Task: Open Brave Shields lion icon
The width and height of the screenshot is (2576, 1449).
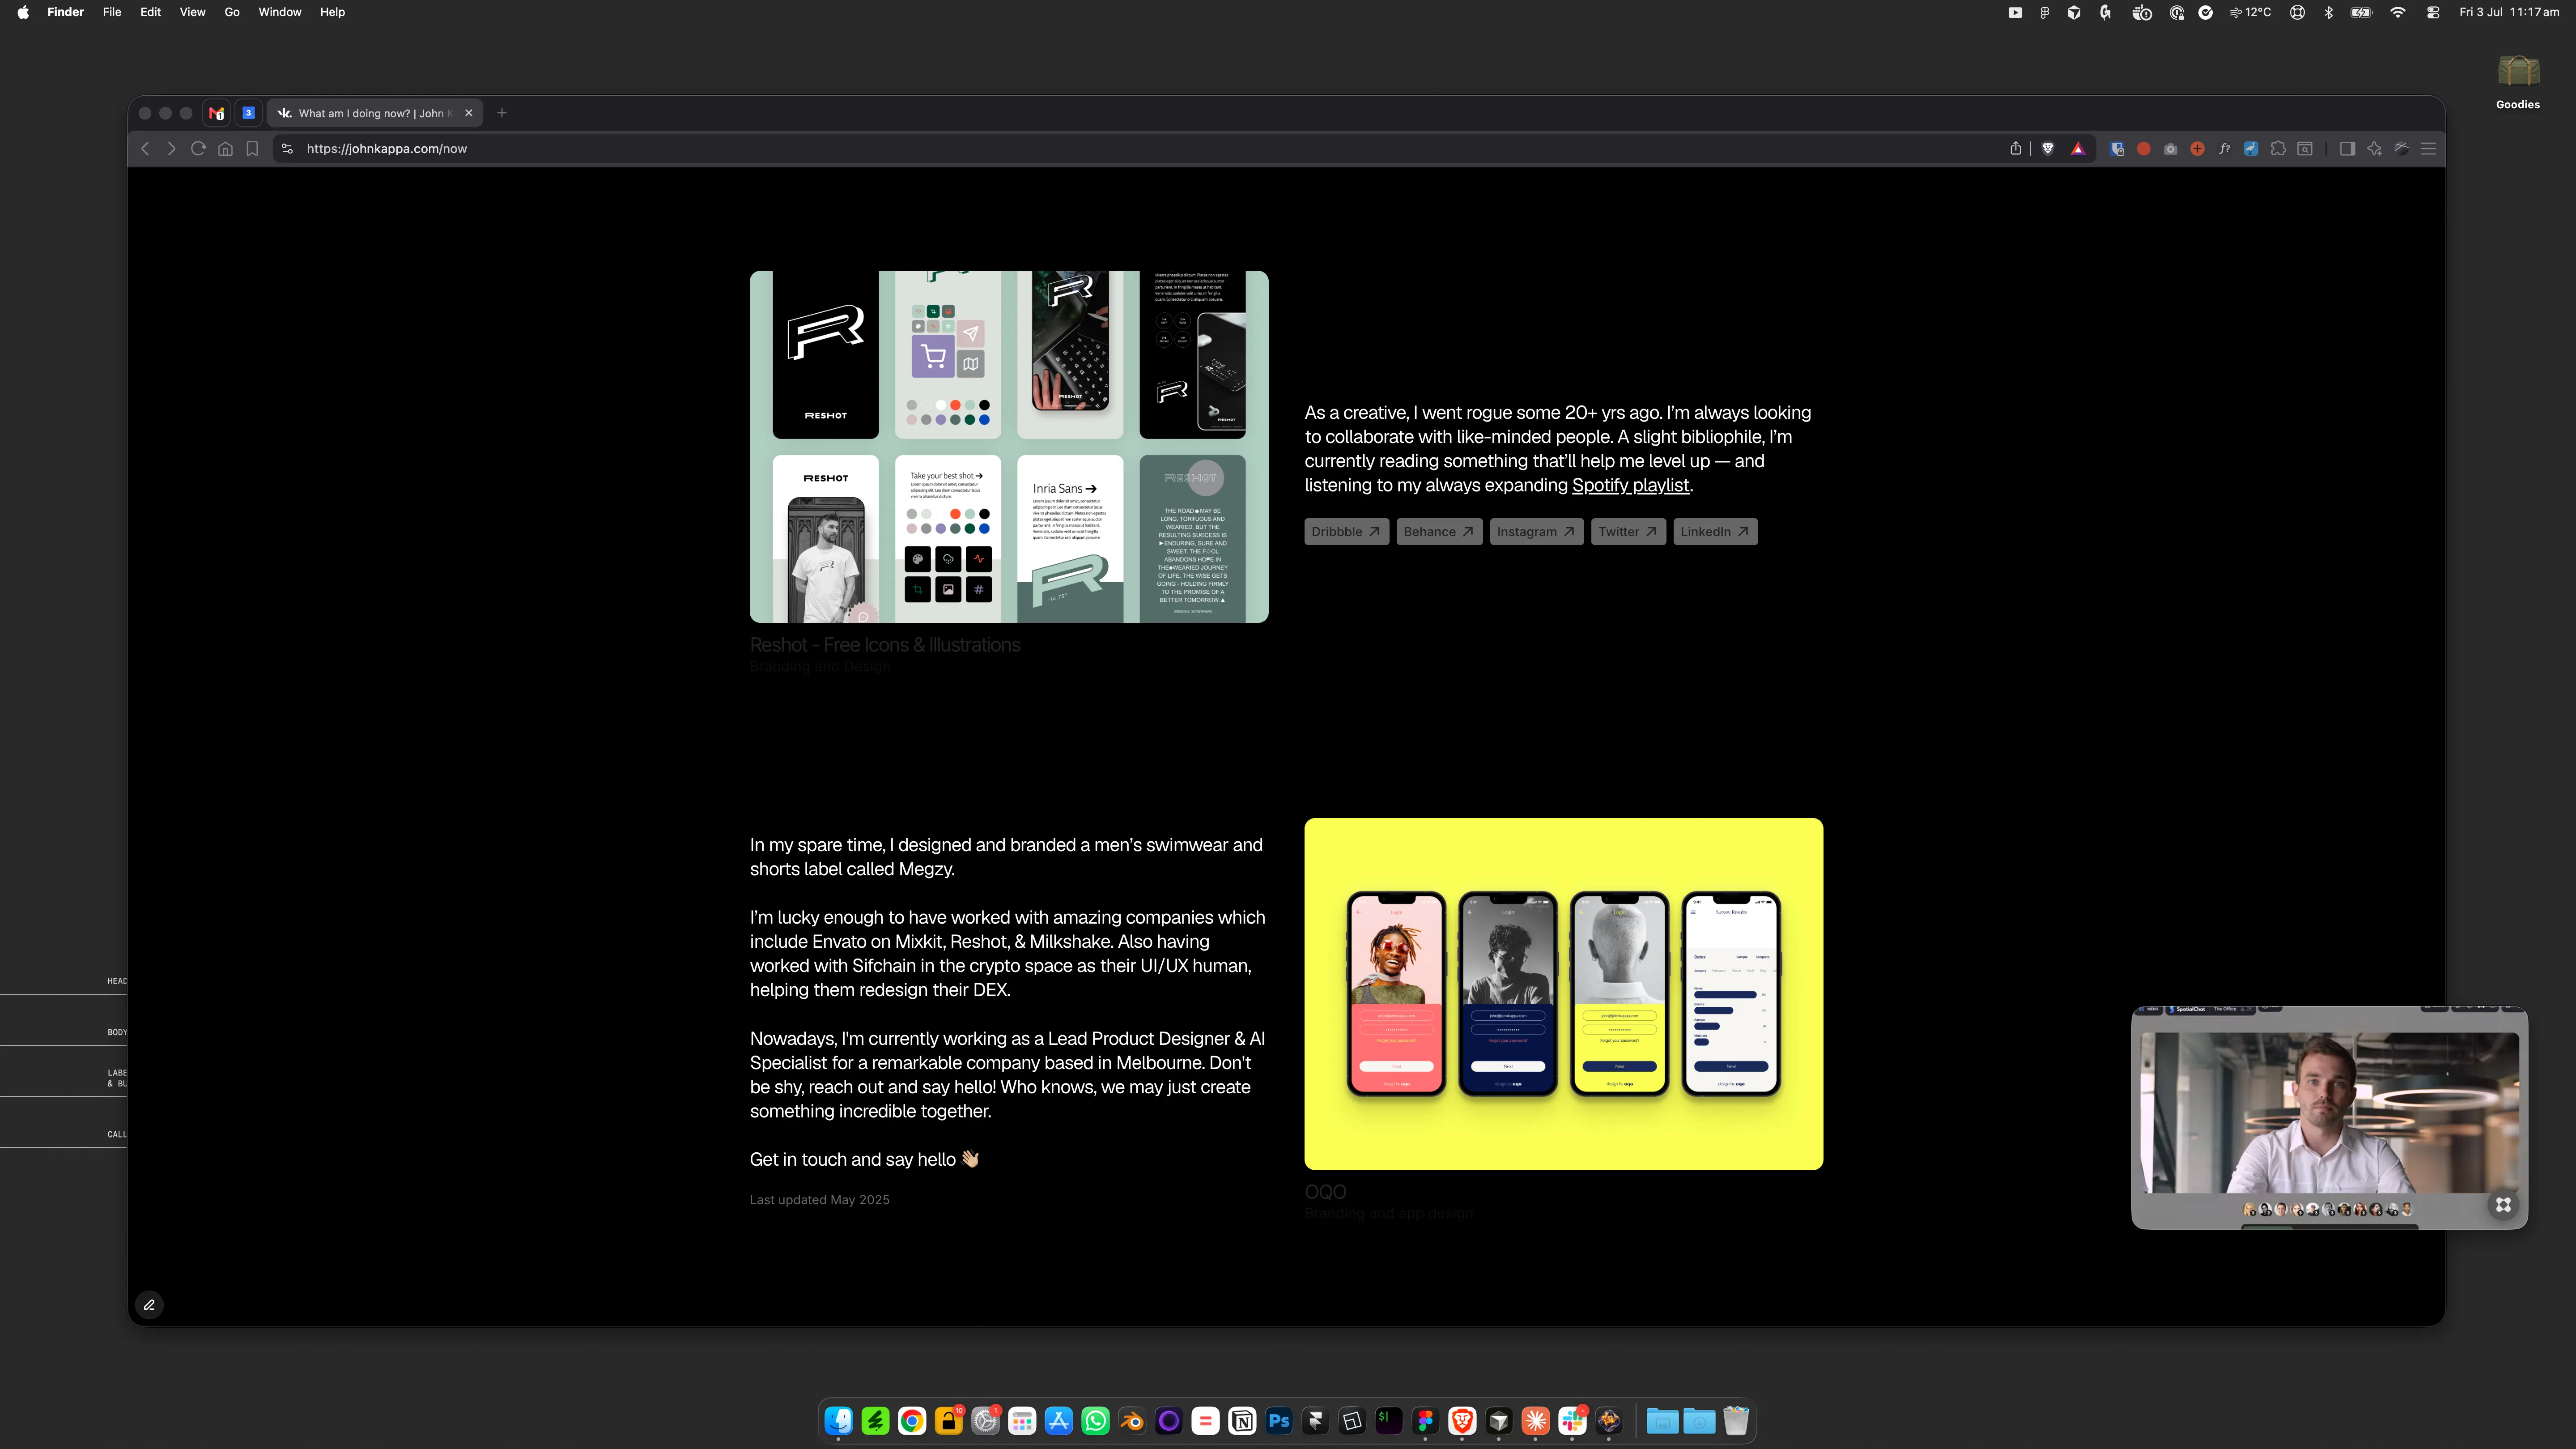Action: click(2048, 149)
